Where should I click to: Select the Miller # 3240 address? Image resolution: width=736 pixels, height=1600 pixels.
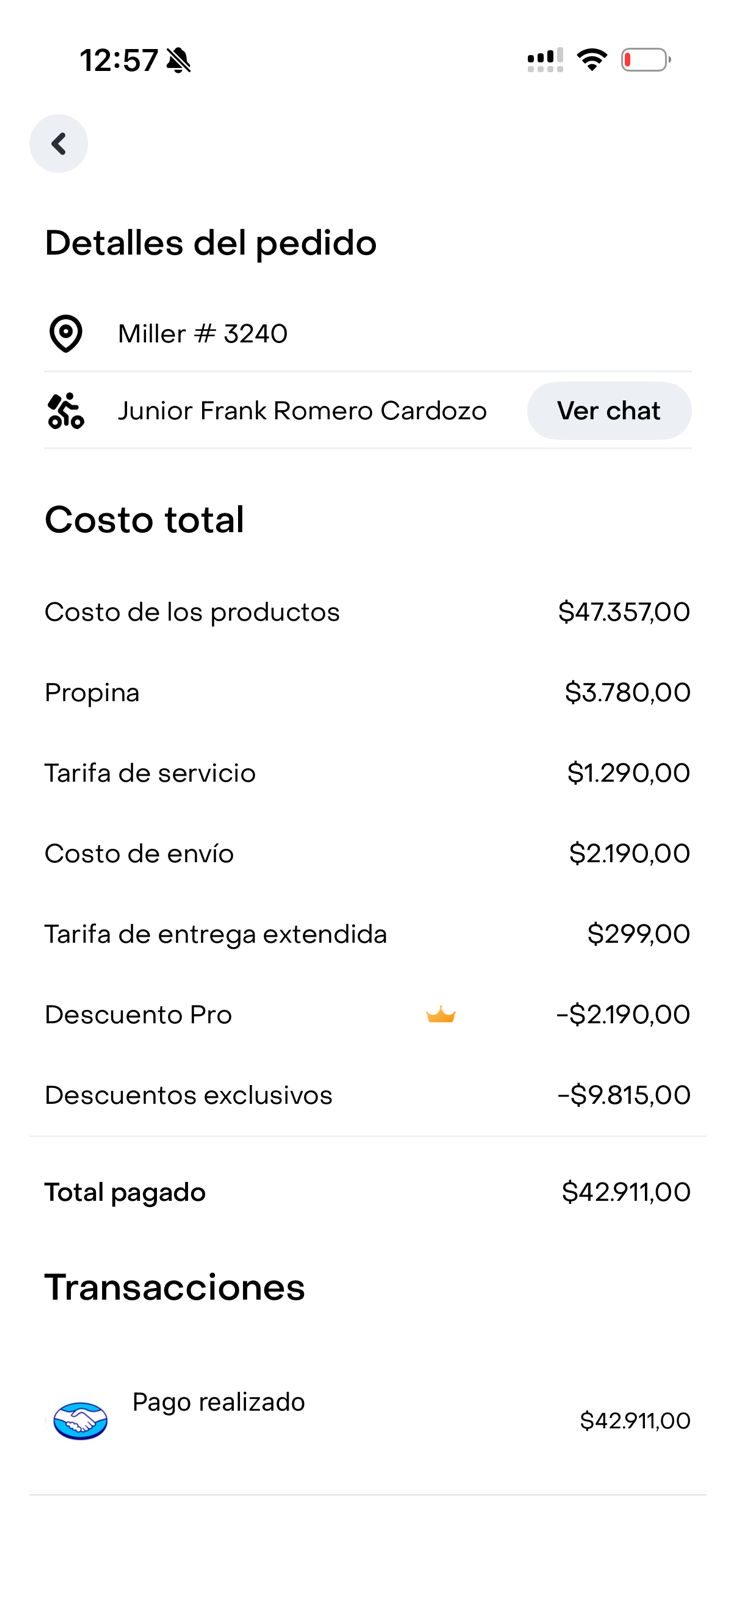pyautogui.click(x=203, y=334)
